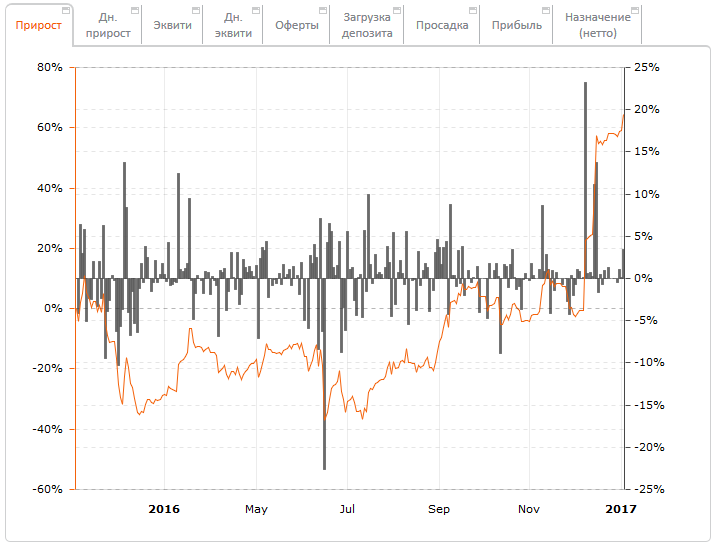Screen dimensions: 717x549
Task: Click the corner icon on Прибыль tab
Action: [x=545, y=10]
